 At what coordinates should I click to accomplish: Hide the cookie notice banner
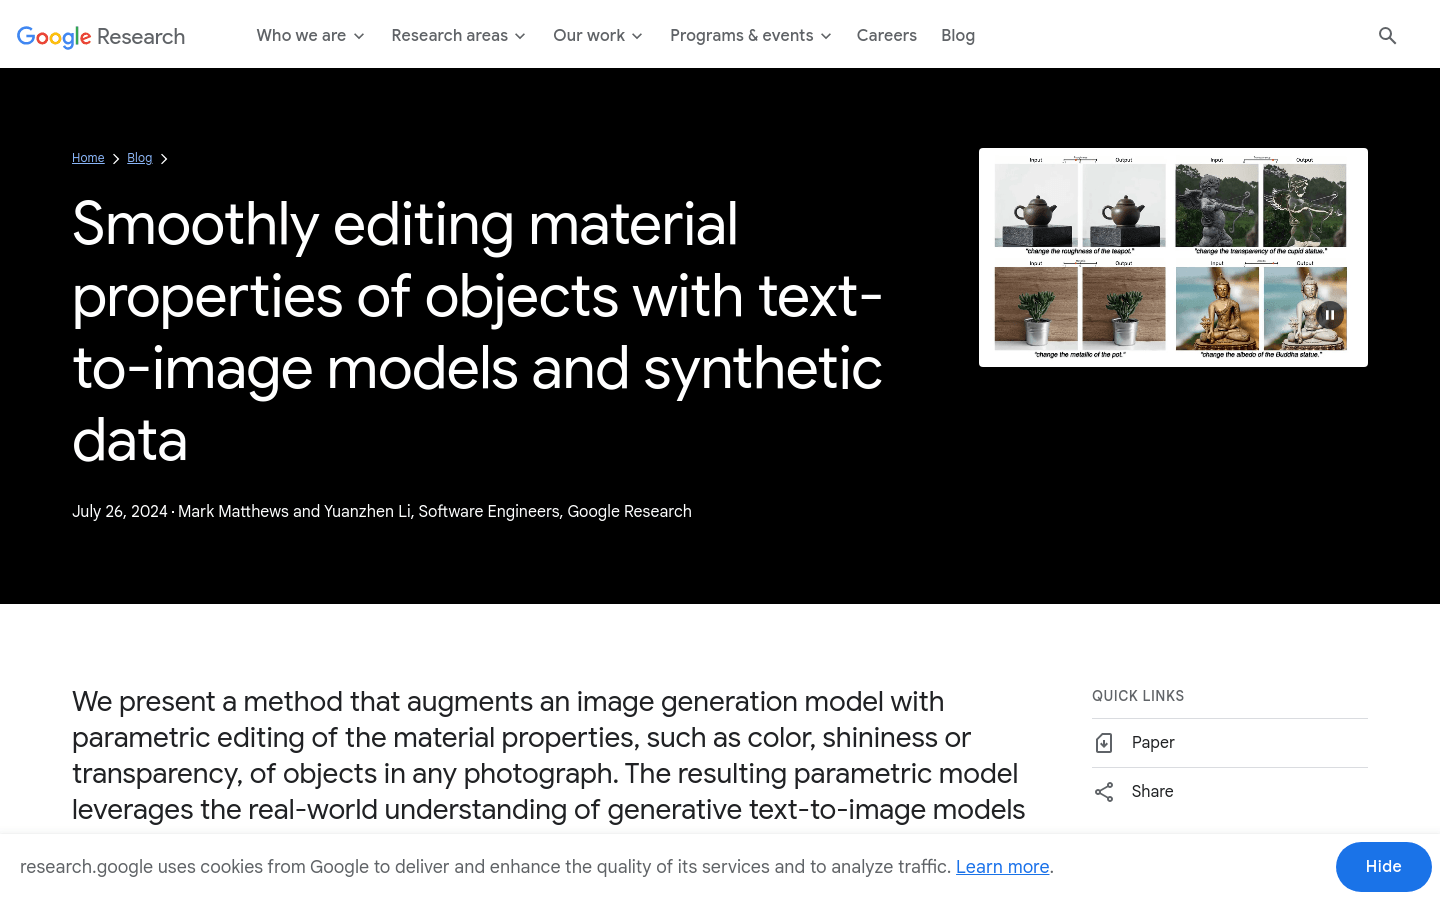pos(1383,867)
